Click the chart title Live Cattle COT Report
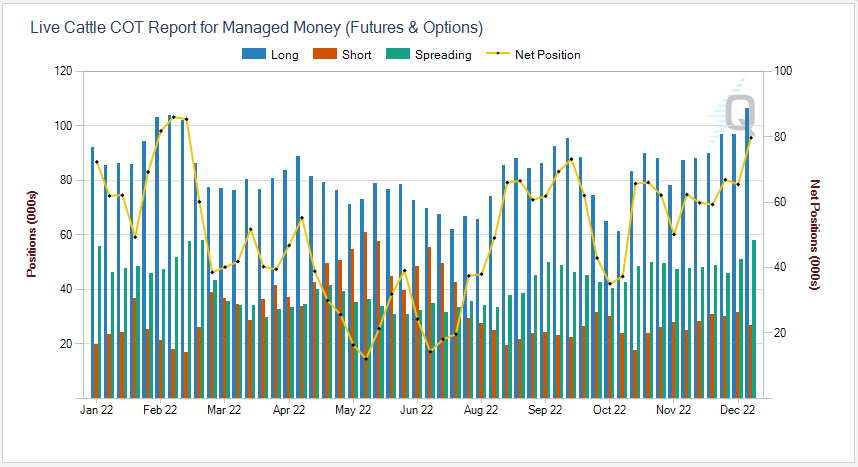858x467 pixels. point(257,27)
